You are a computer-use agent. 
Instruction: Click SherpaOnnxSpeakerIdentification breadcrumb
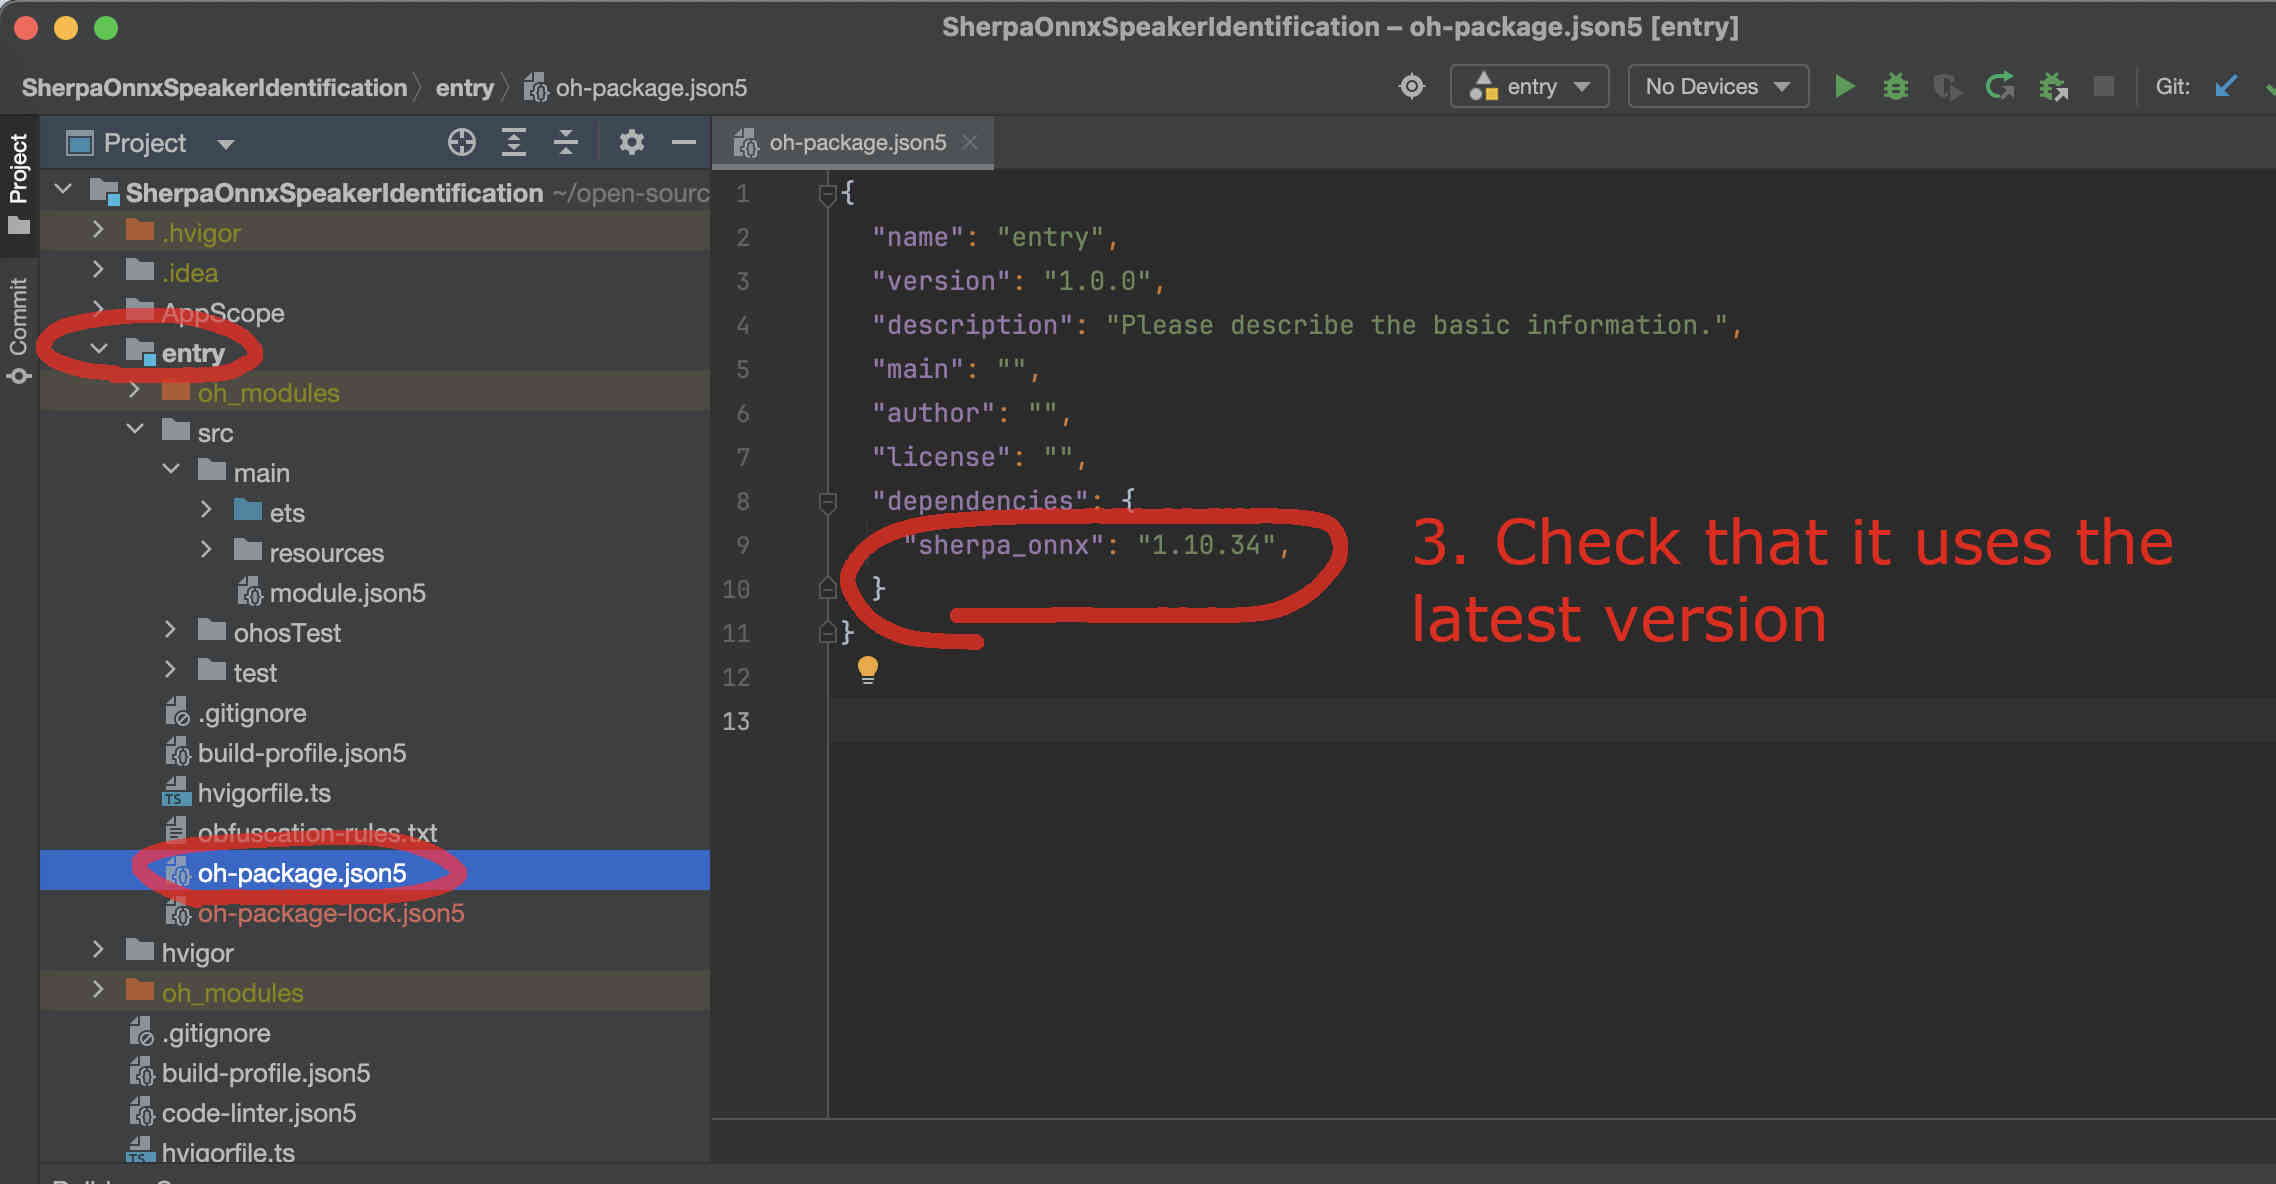[214, 88]
